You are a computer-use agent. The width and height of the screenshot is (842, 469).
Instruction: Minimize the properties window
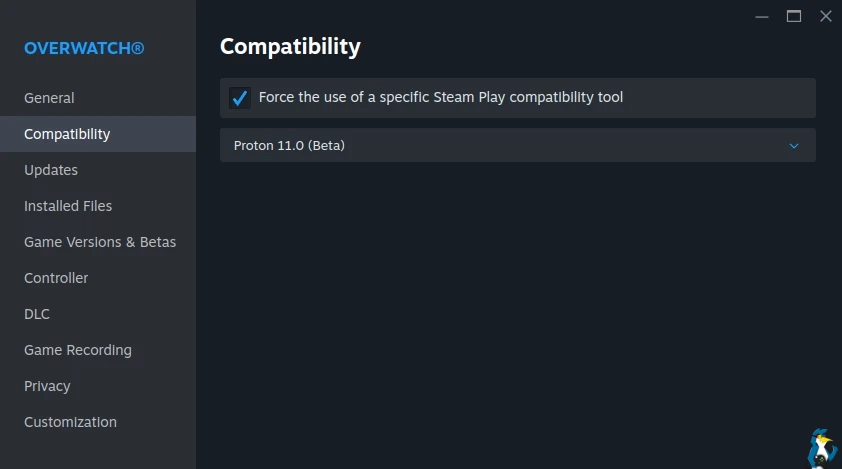(x=762, y=16)
